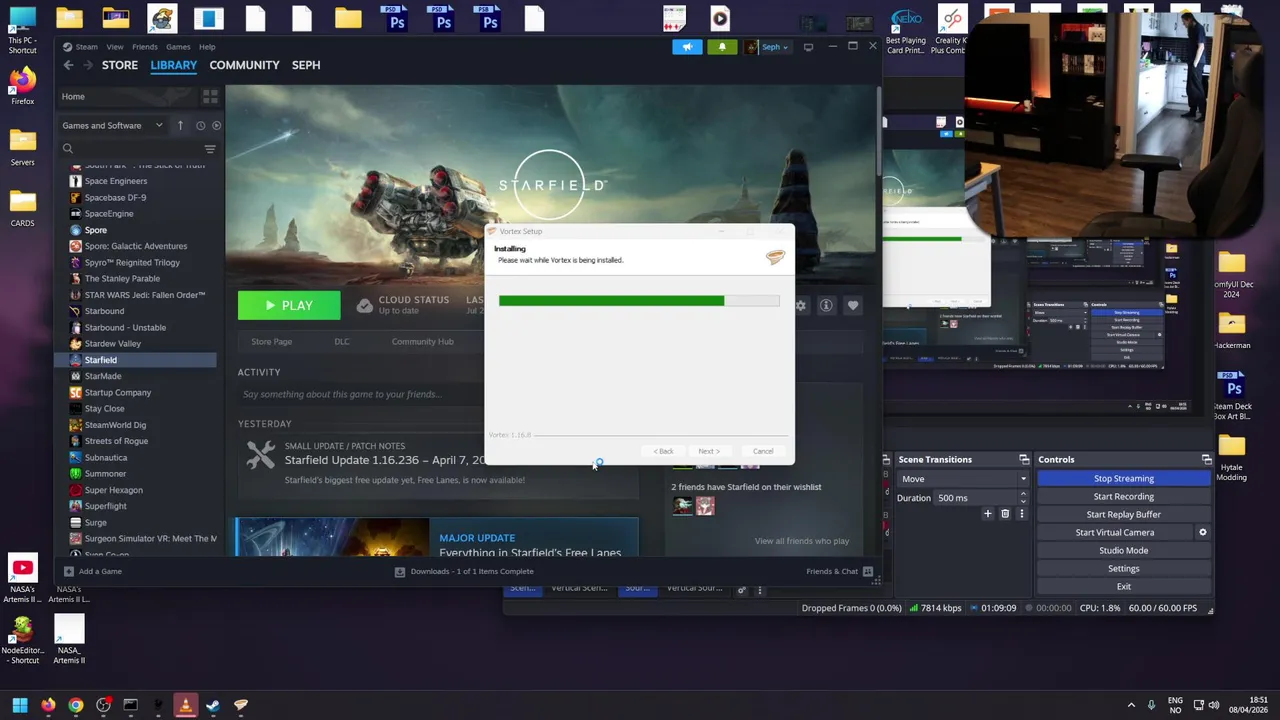Go to the STORE tab
Image resolution: width=1280 pixels, height=720 pixels.
pyautogui.click(x=119, y=65)
